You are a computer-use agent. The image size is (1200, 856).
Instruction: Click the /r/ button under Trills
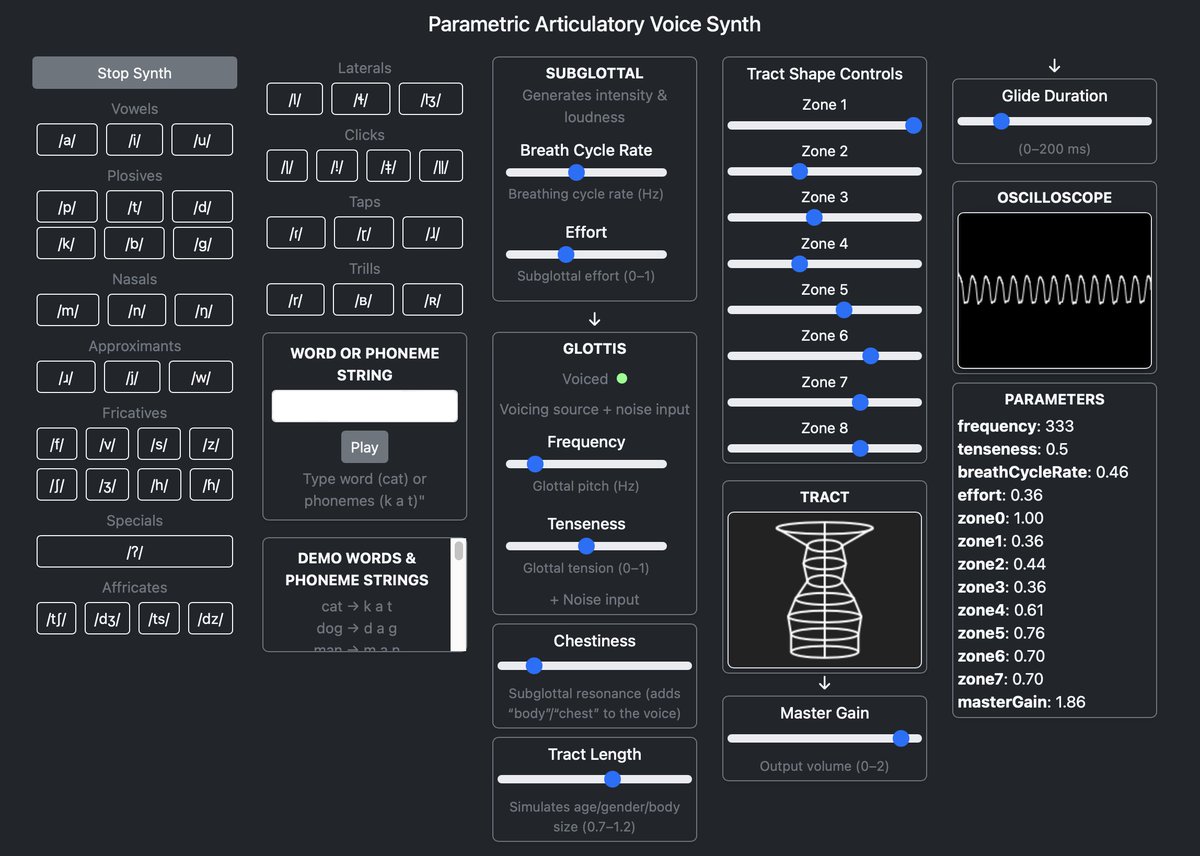click(x=295, y=300)
